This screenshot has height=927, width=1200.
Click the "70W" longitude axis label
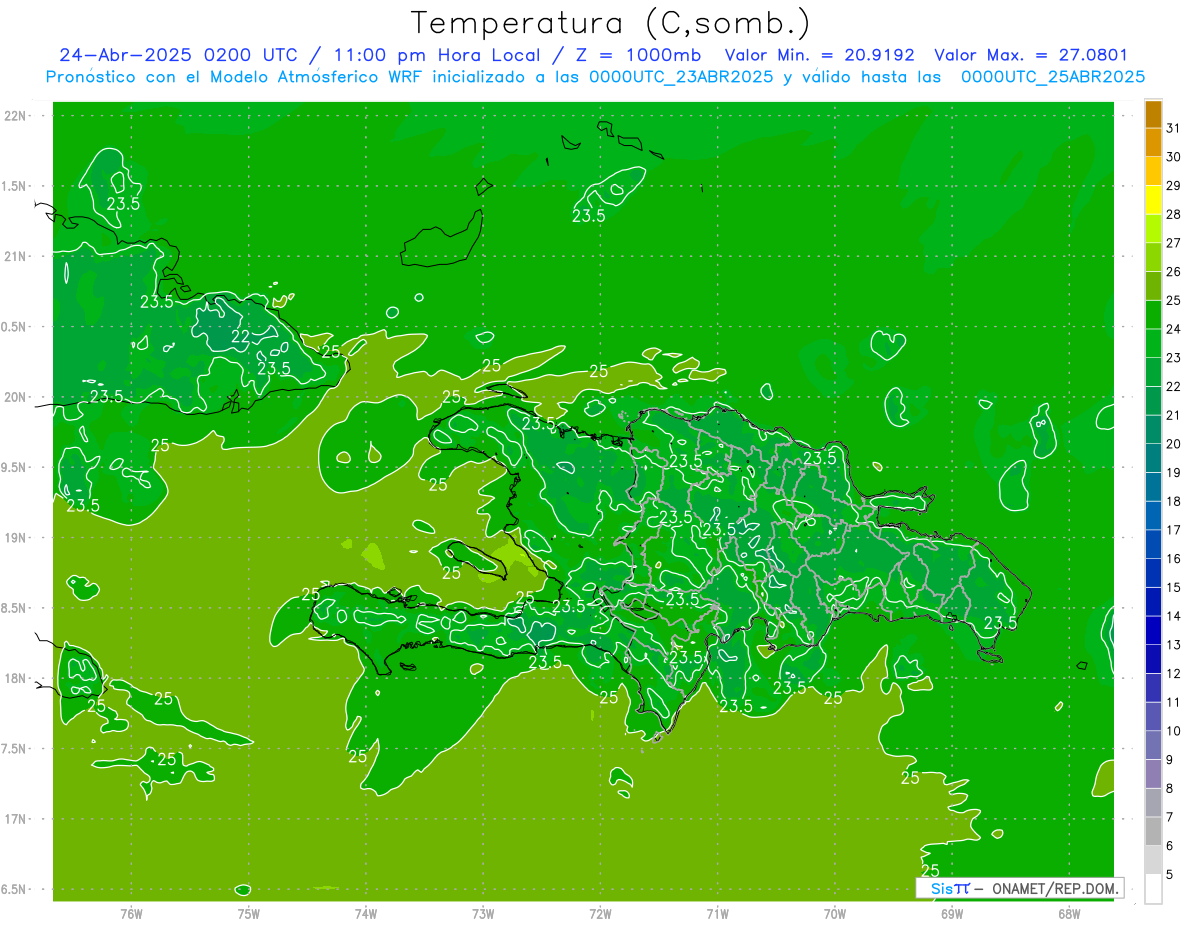[x=835, y=914]
